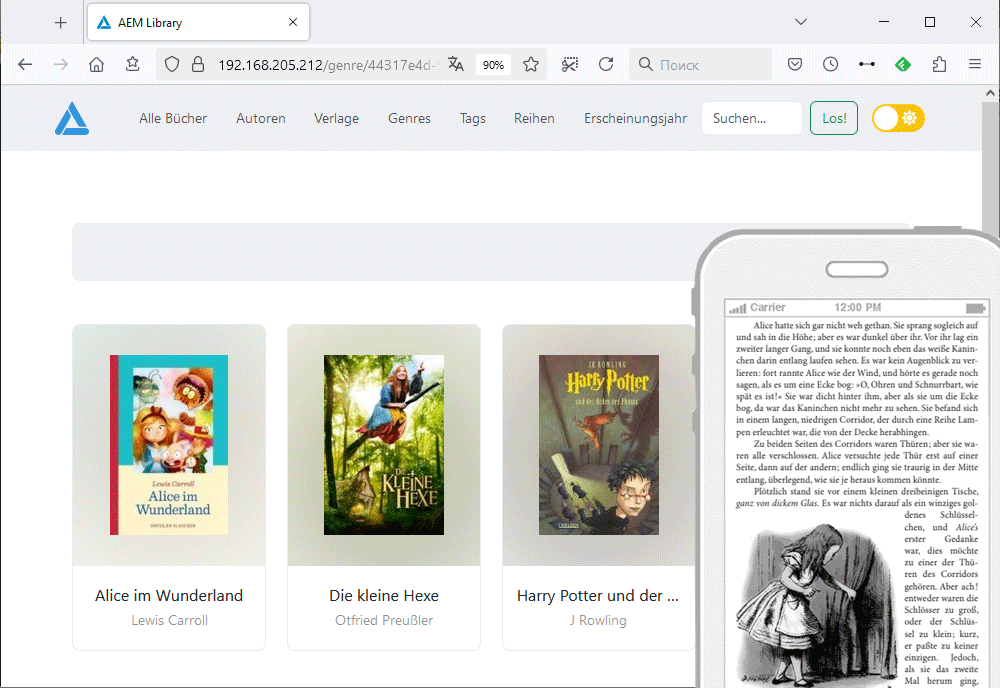
Task: Open the Pocket save icon
Action: [x=794, y=65]
